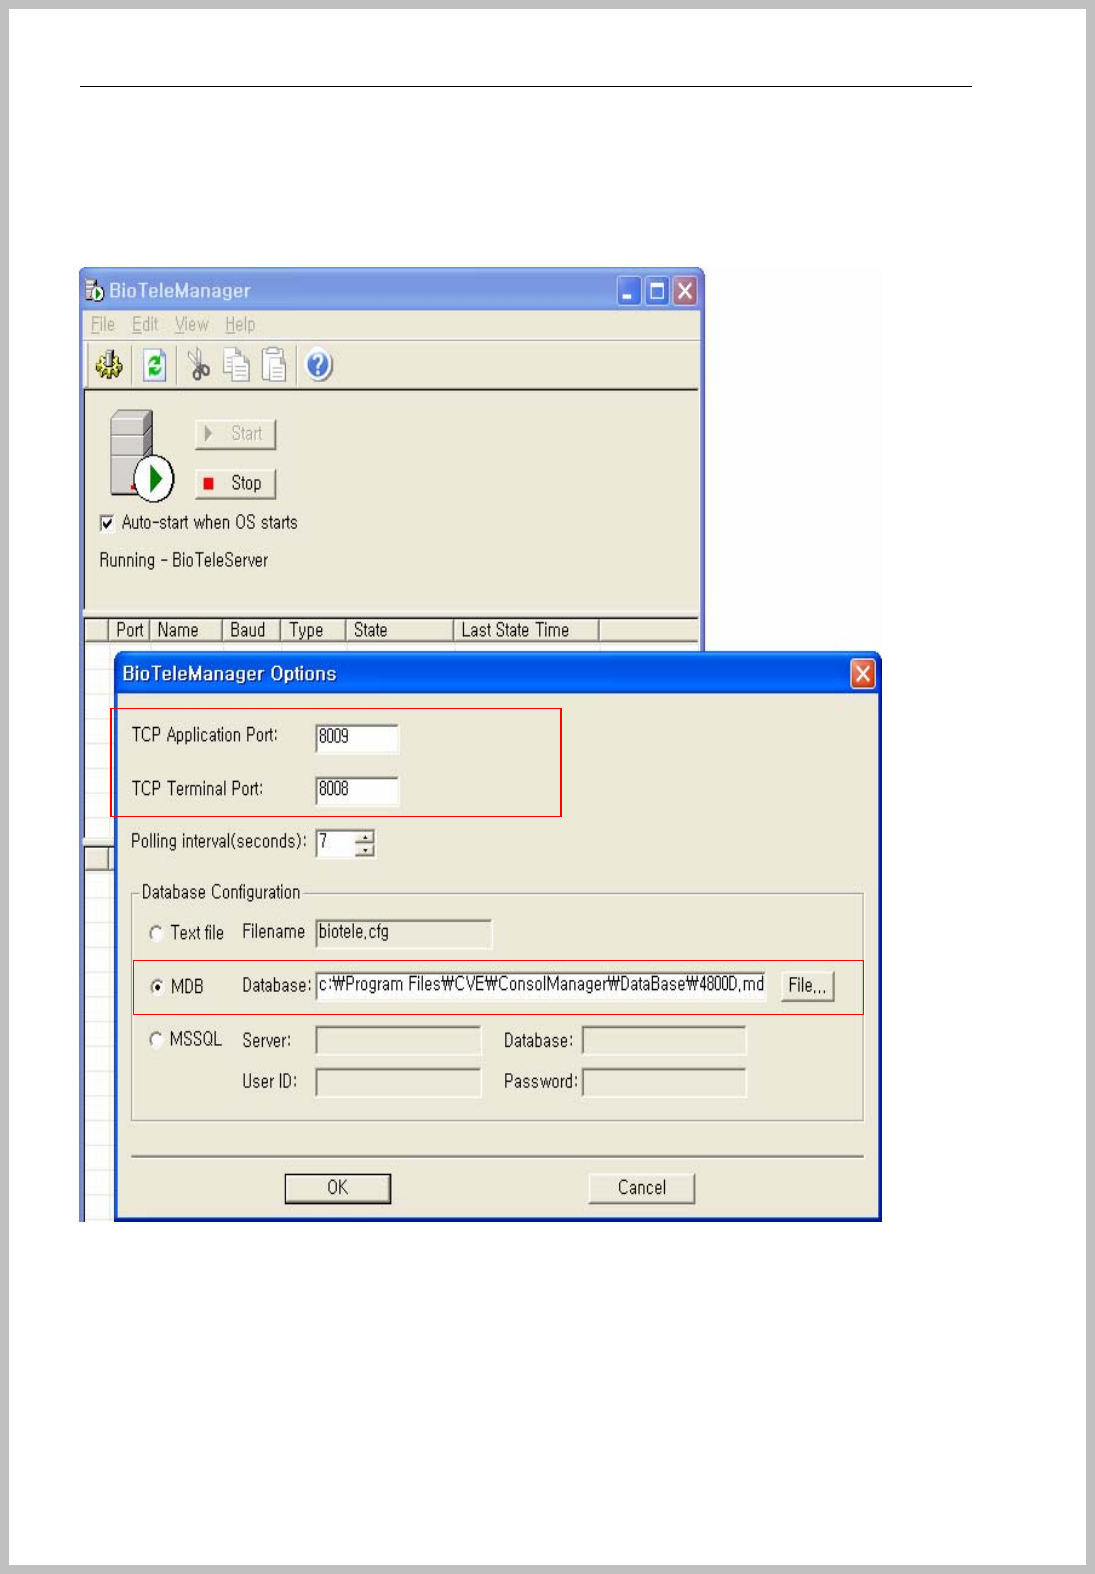Dismiss options with Cancel button
Viewport: 1095px width, 1574px height.
641,1188
